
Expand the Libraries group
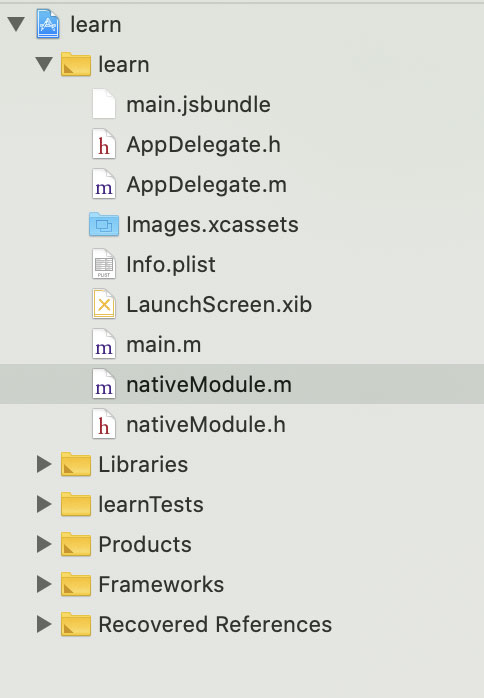click(44, 464)
